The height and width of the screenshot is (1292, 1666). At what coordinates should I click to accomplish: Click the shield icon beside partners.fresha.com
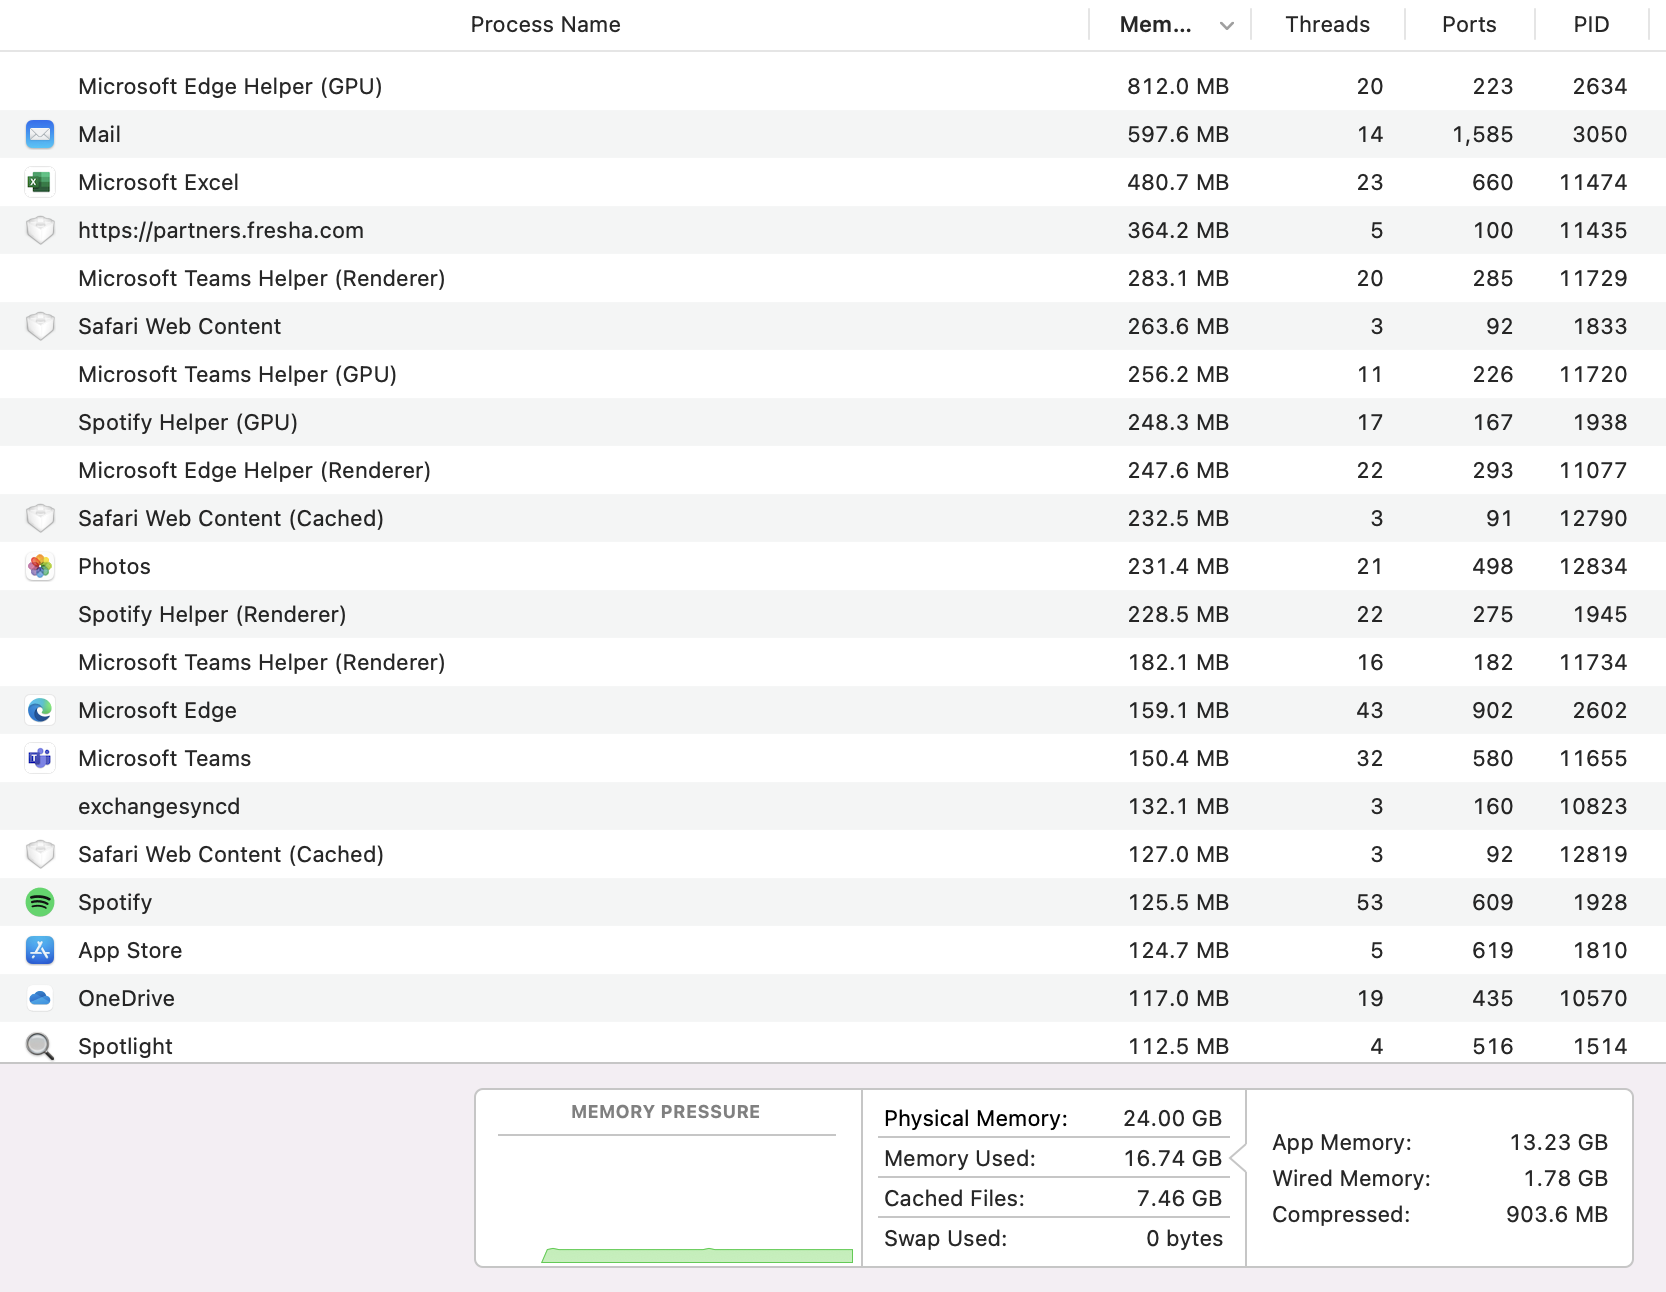40,230
